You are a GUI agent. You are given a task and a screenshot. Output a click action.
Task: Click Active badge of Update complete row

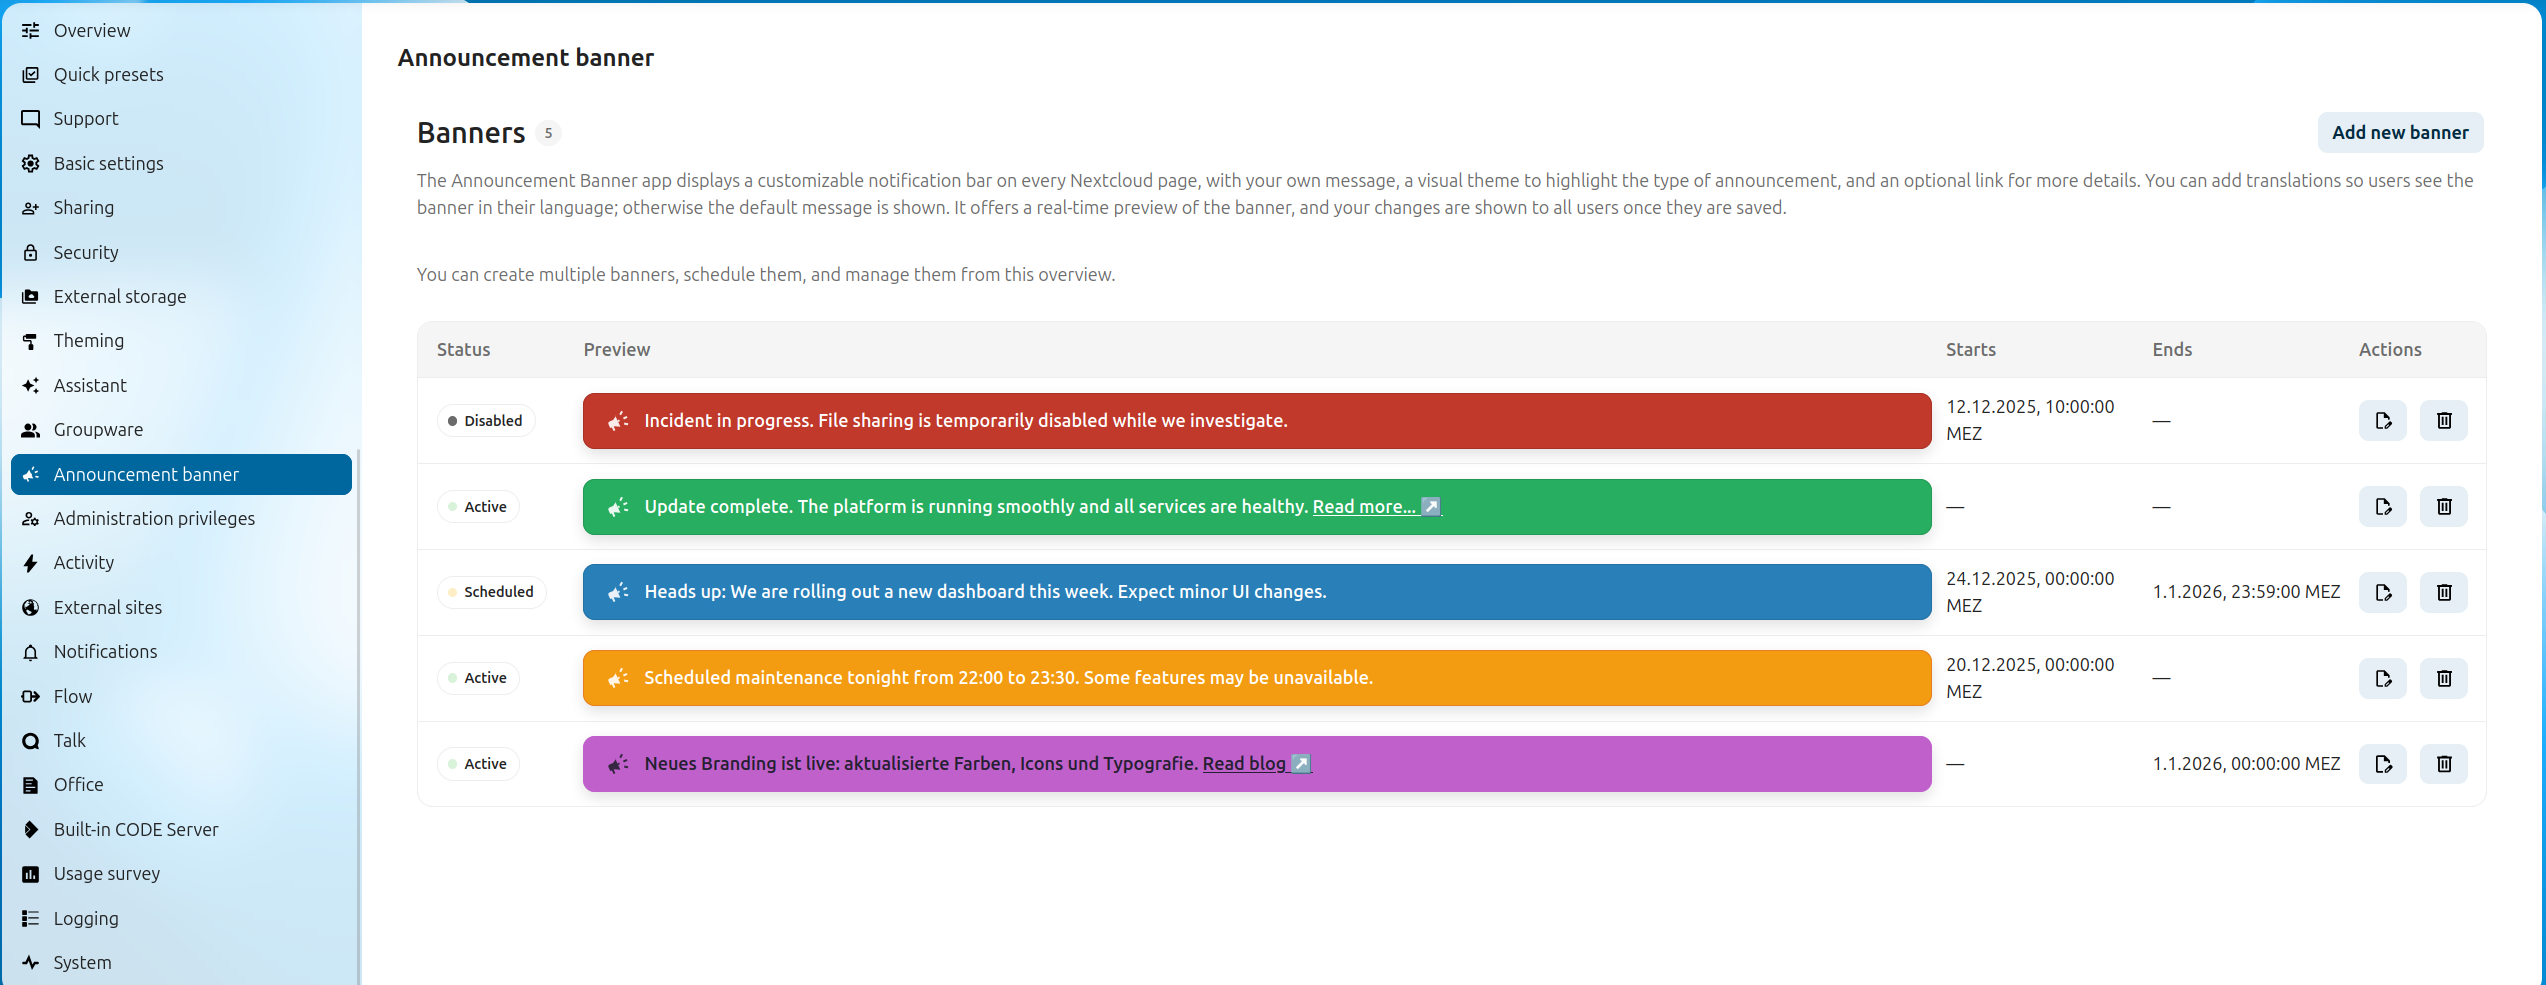click(x=478, y=507)
